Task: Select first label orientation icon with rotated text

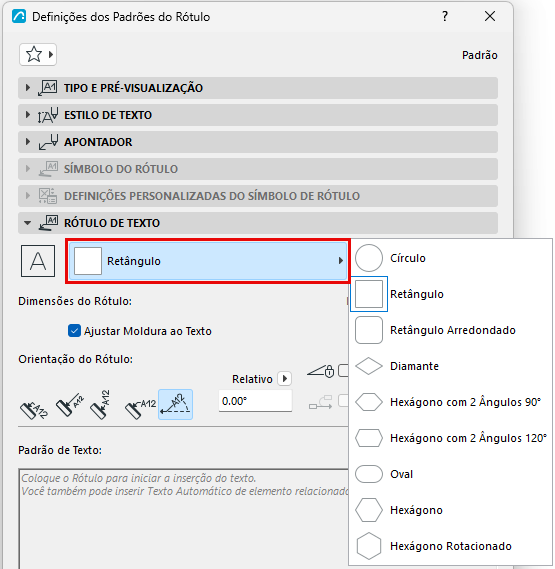Action: tap(34, 410)
